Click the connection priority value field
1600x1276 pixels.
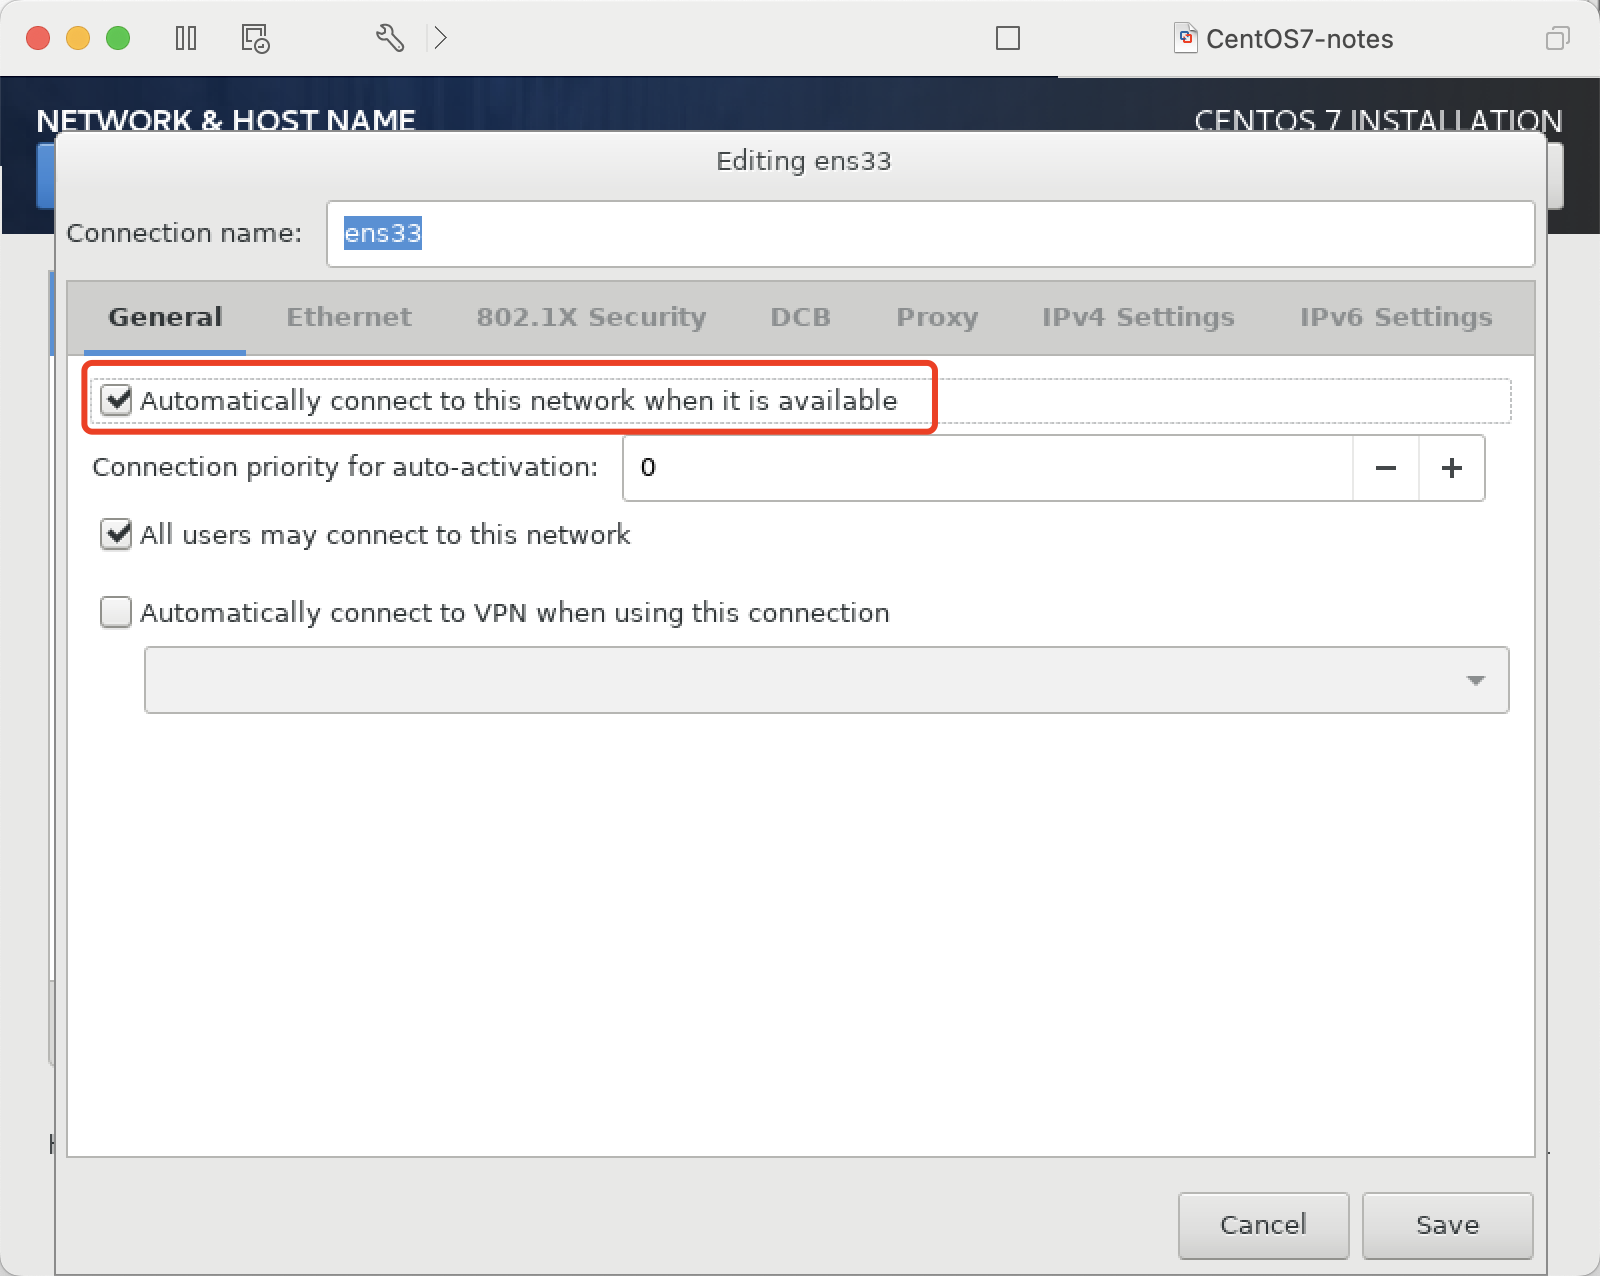pyautogui.click(x=988, y=467)
